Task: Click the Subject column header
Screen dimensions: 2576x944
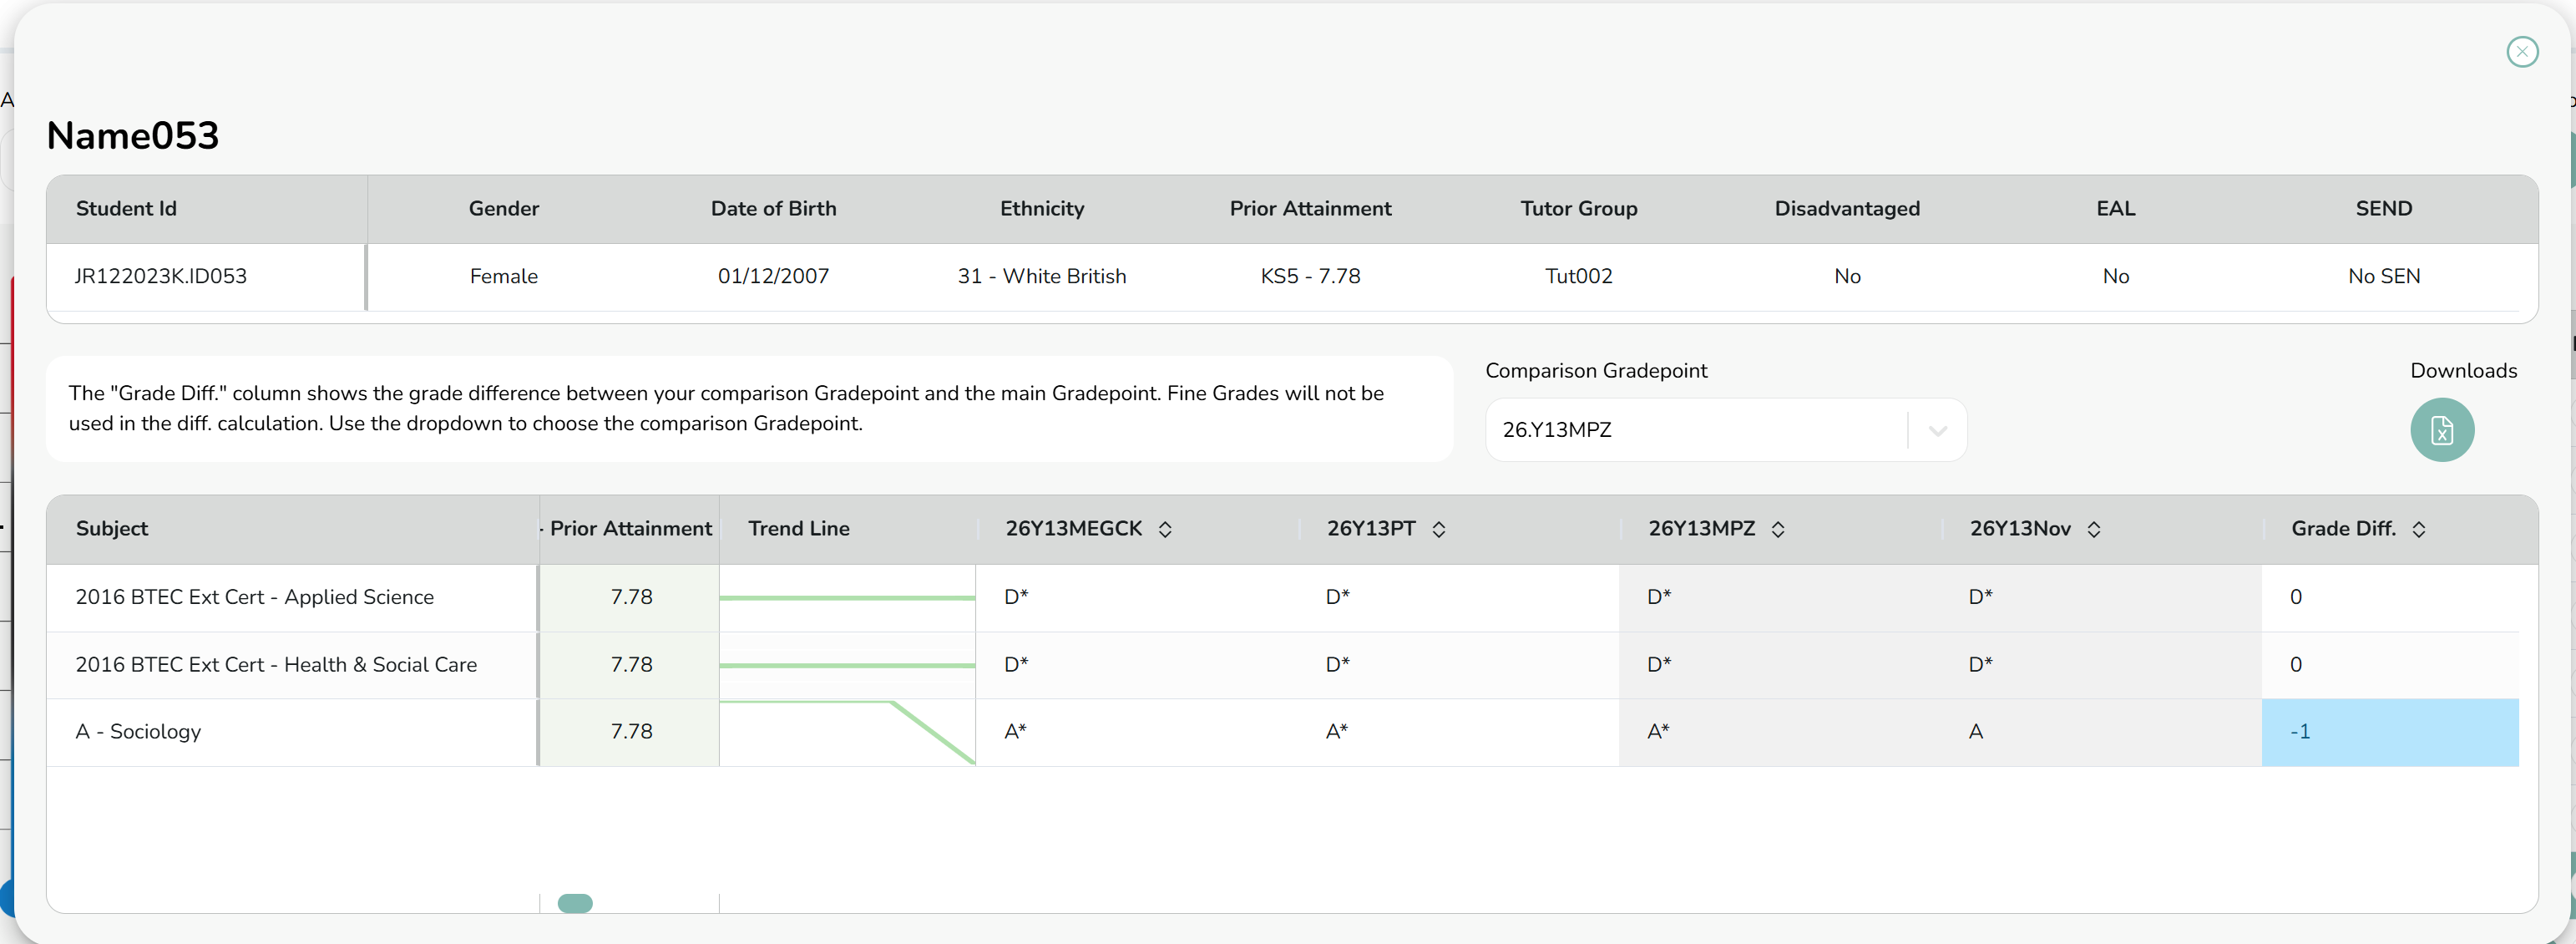Action: (x=112, y=529)
